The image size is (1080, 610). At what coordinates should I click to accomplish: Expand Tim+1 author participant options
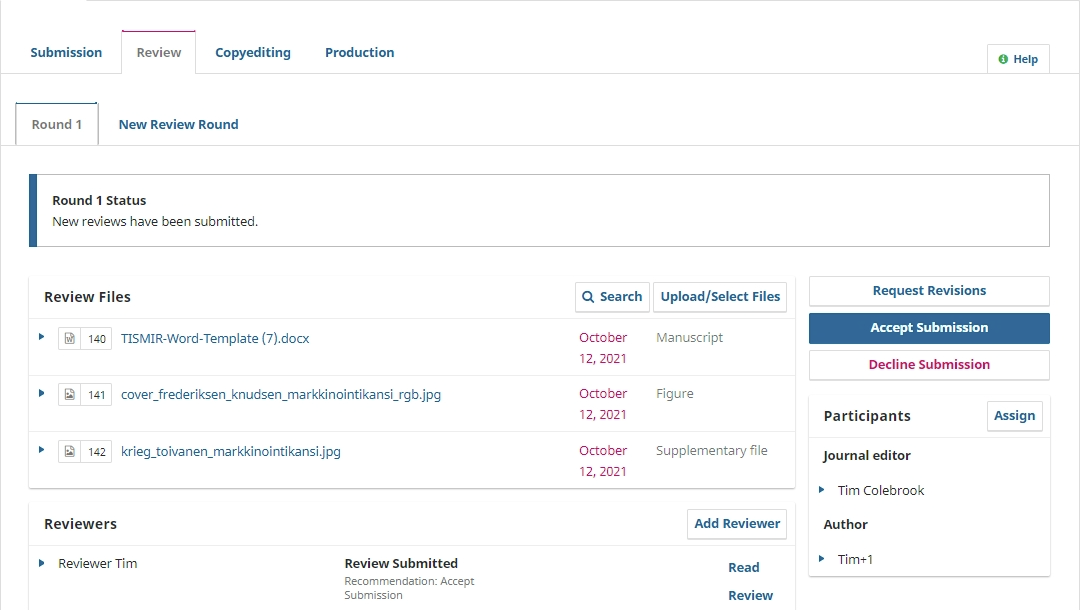[x=821, y=558]
